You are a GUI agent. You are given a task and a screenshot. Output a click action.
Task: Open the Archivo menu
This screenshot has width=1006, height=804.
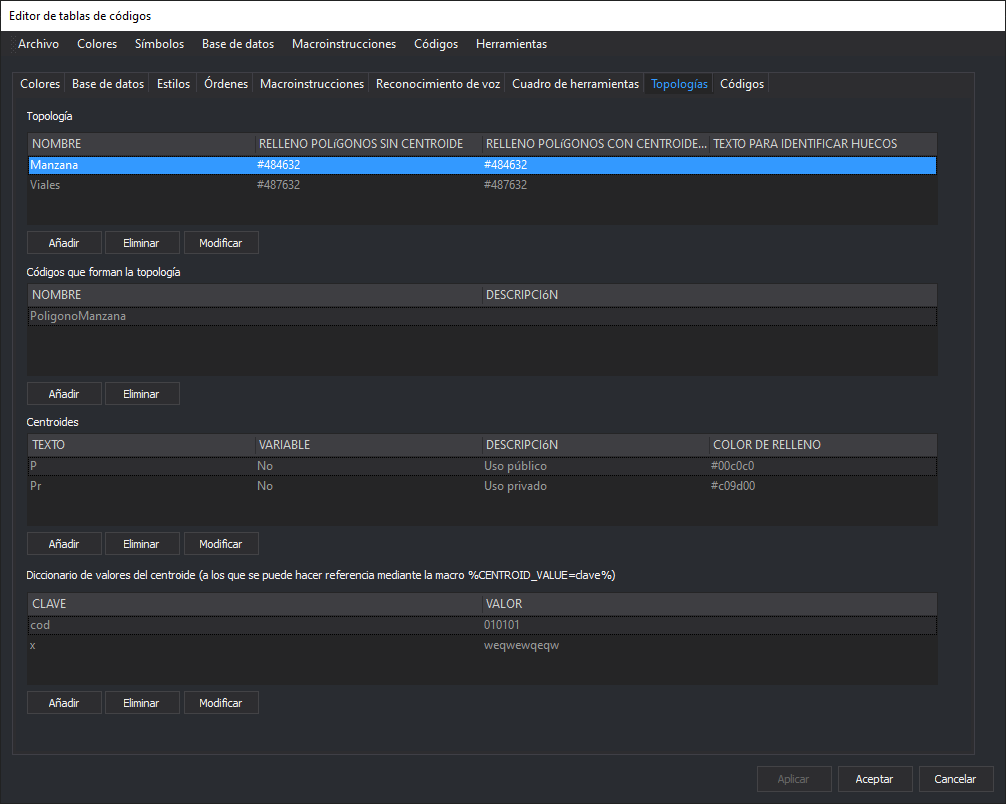point(38,44)
